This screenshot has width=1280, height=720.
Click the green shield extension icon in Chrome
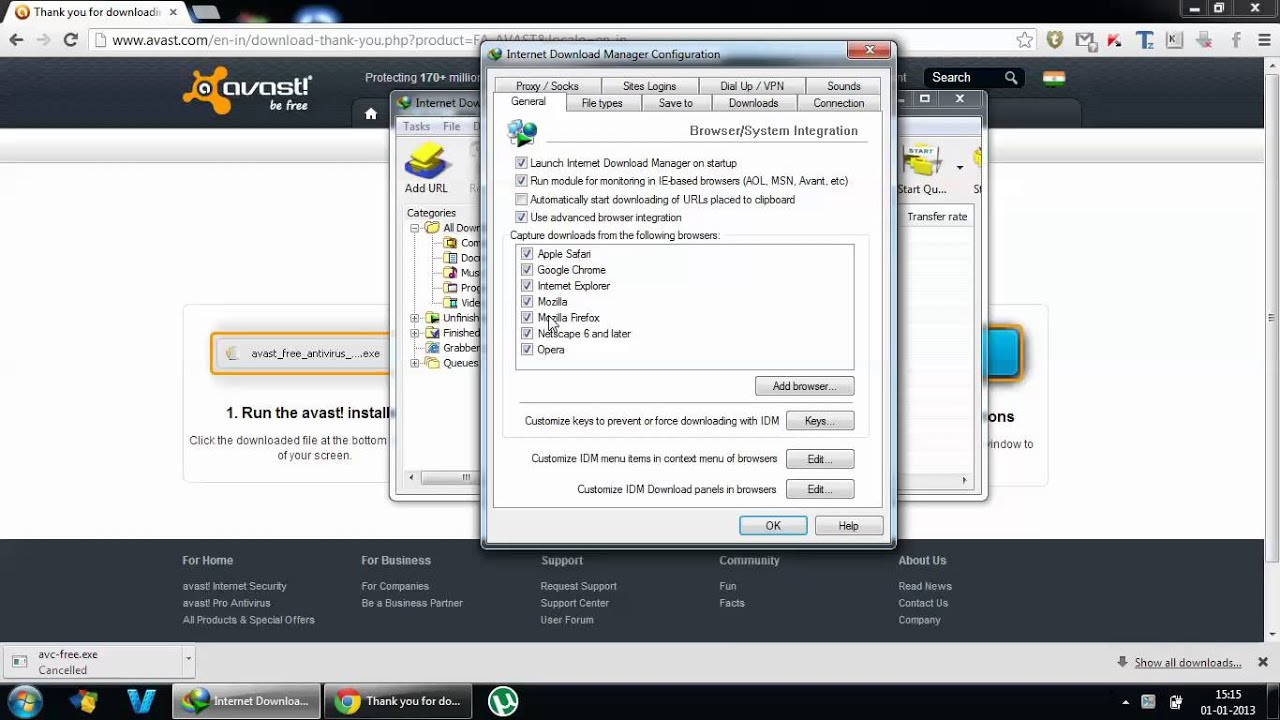pyautogui.click(x=1054, y=40)
